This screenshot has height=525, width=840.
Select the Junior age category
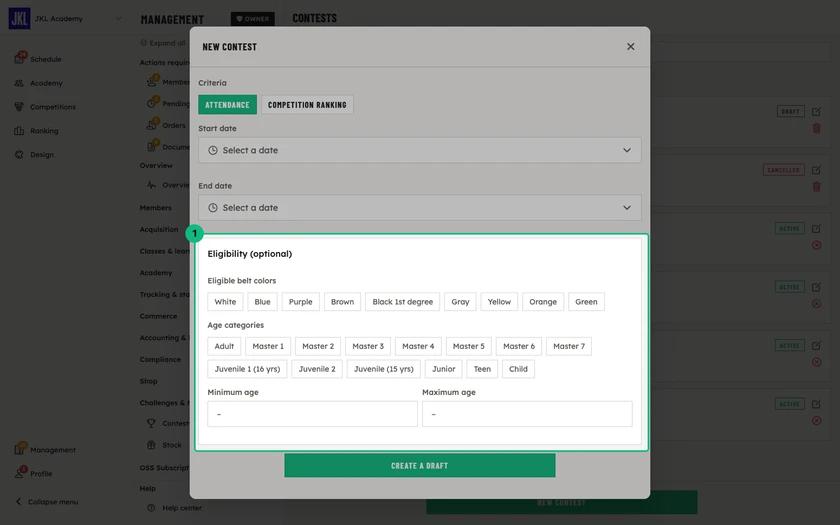pos(444,369)
